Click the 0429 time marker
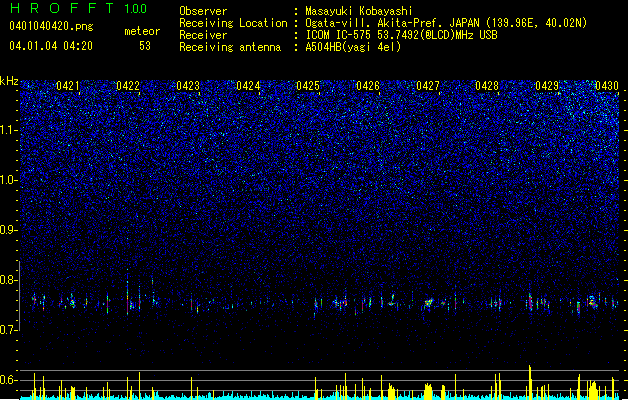This screenshot has height=400, width=629. coord(547,86)
